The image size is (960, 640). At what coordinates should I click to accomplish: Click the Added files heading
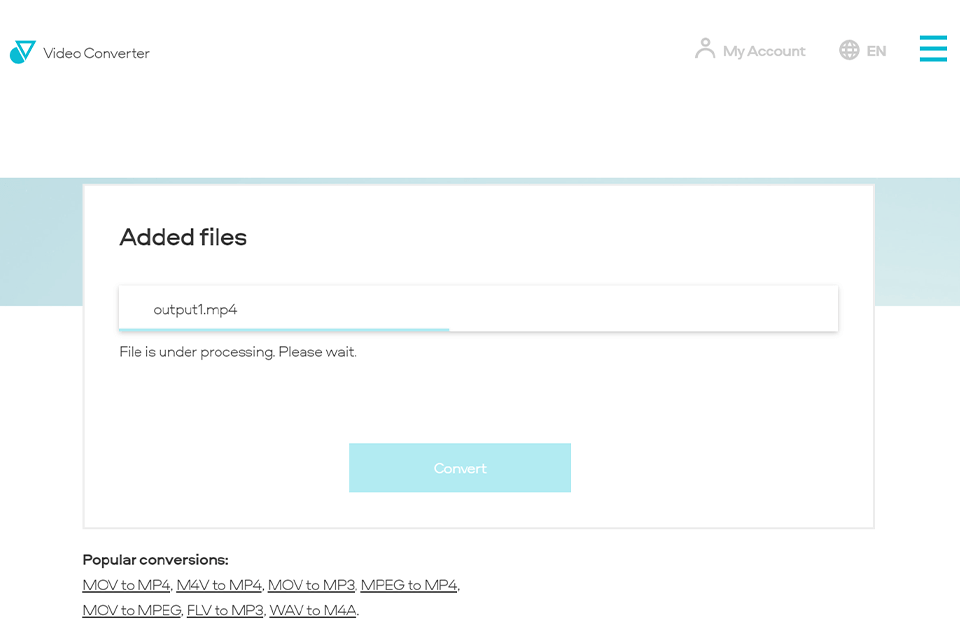click(x=183, y=237)
